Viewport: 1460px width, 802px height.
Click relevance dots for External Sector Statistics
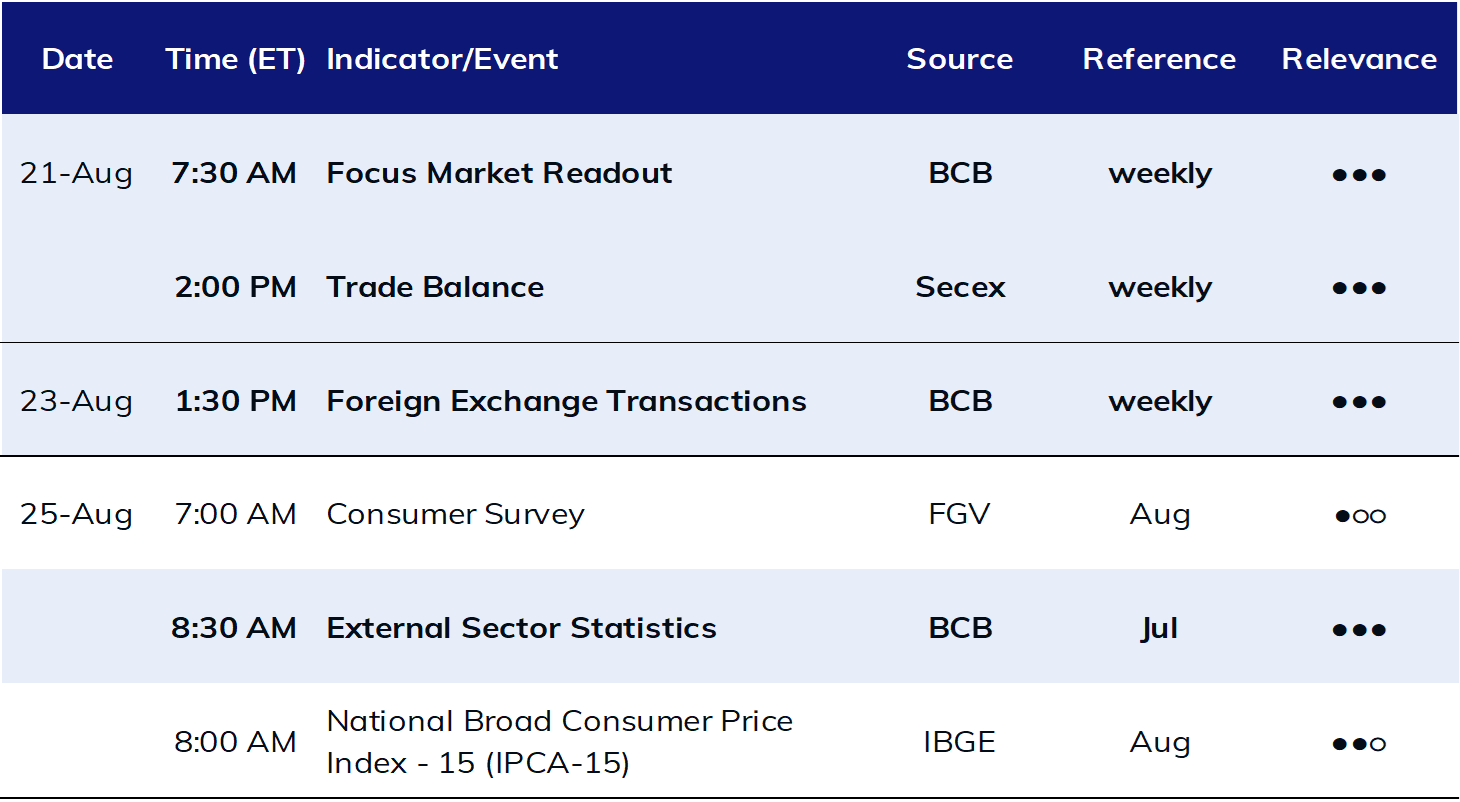coord(1359,631)
